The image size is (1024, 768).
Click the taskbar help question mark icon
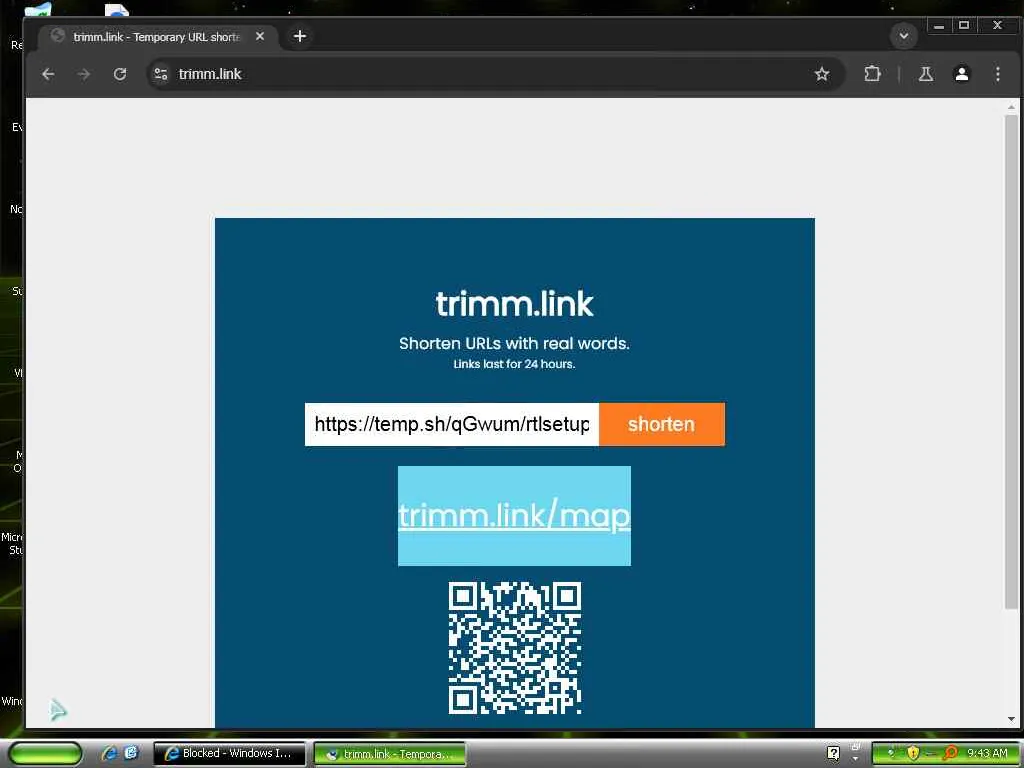point(833,754)
